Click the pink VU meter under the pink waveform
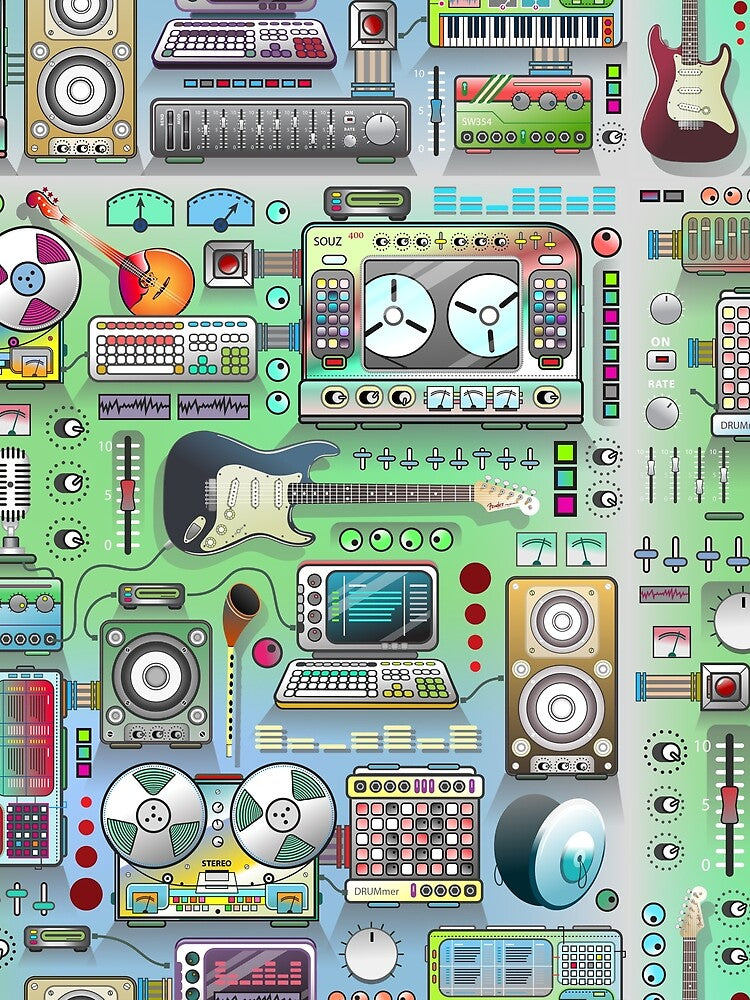 click(672, 642)
